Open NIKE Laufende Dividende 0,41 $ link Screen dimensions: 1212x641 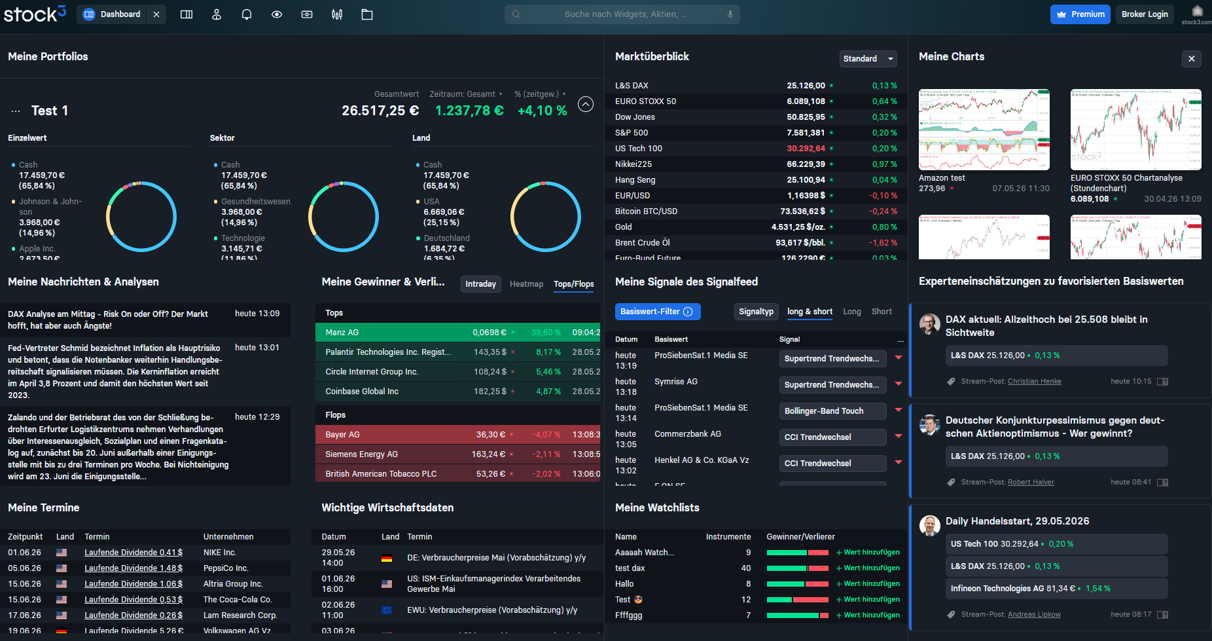tap(133, 553)
